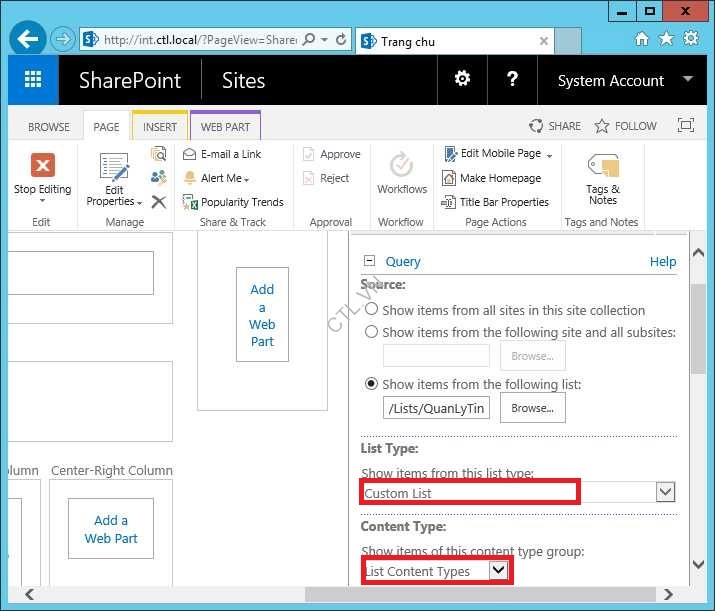
Task: Click the Help link in Query pane
Action: pyautogui.click(x=663, y=261)
